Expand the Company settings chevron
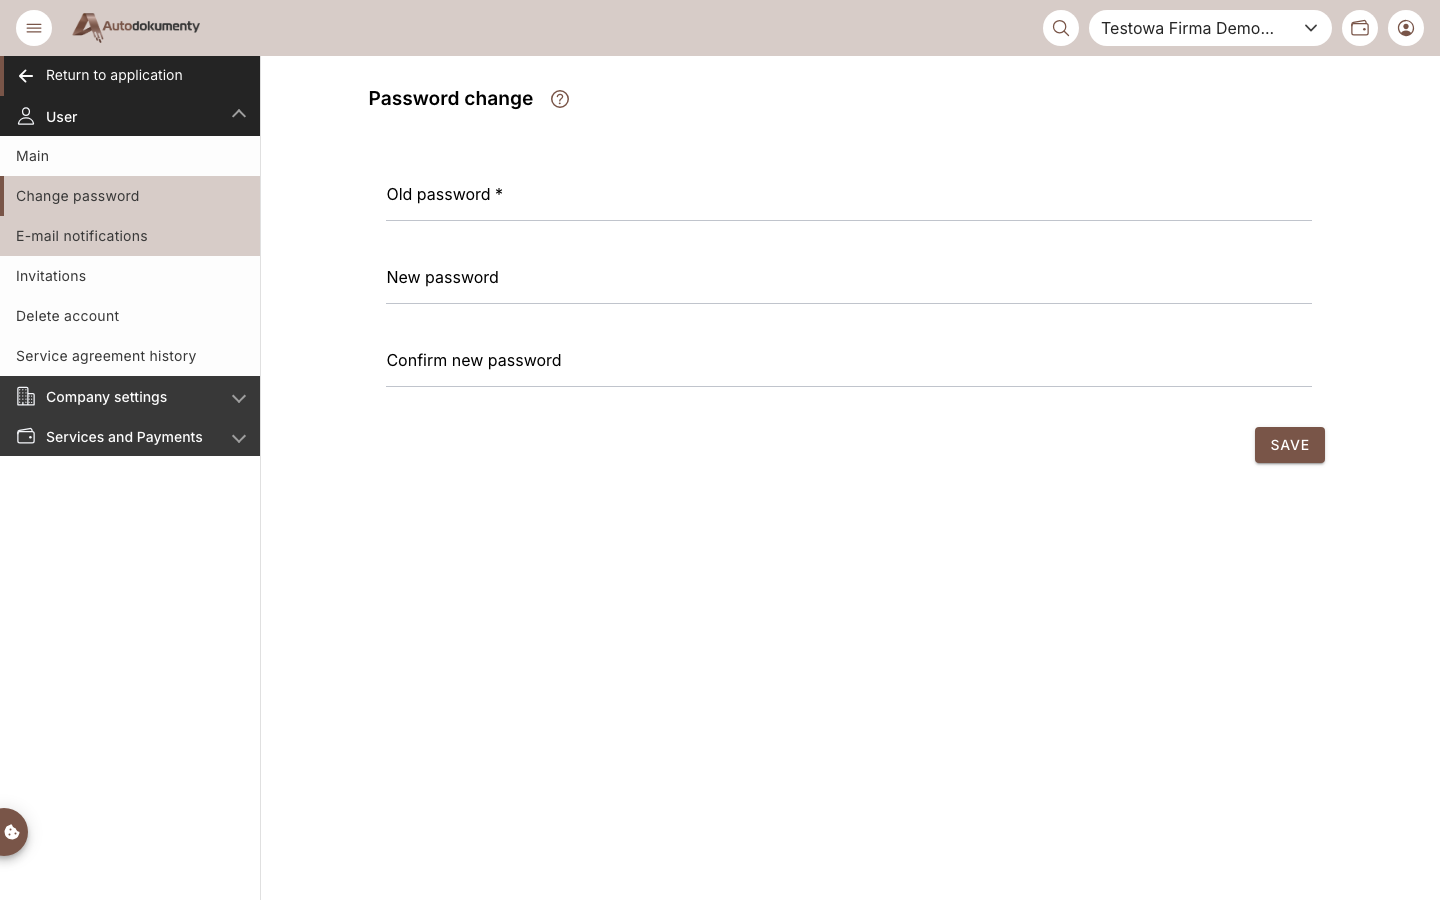 pyautogui.click(x=239, y=398)
